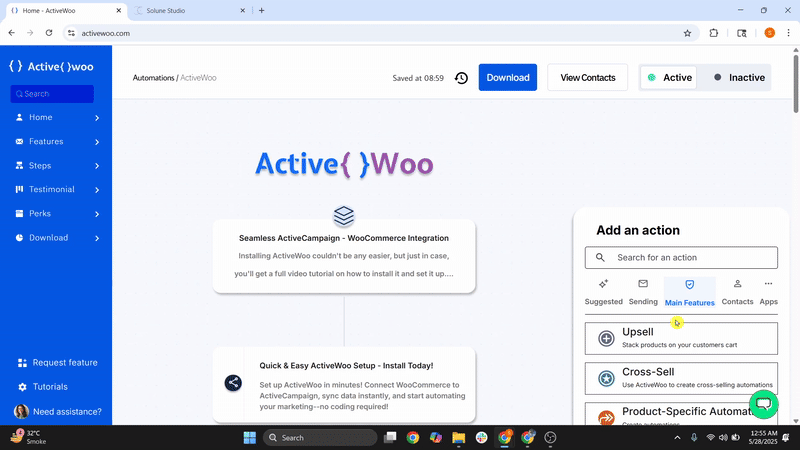This screenshot has height=450, width=800.
Task: Open File Explorer from the taskbar
Action: pos(459,438)
